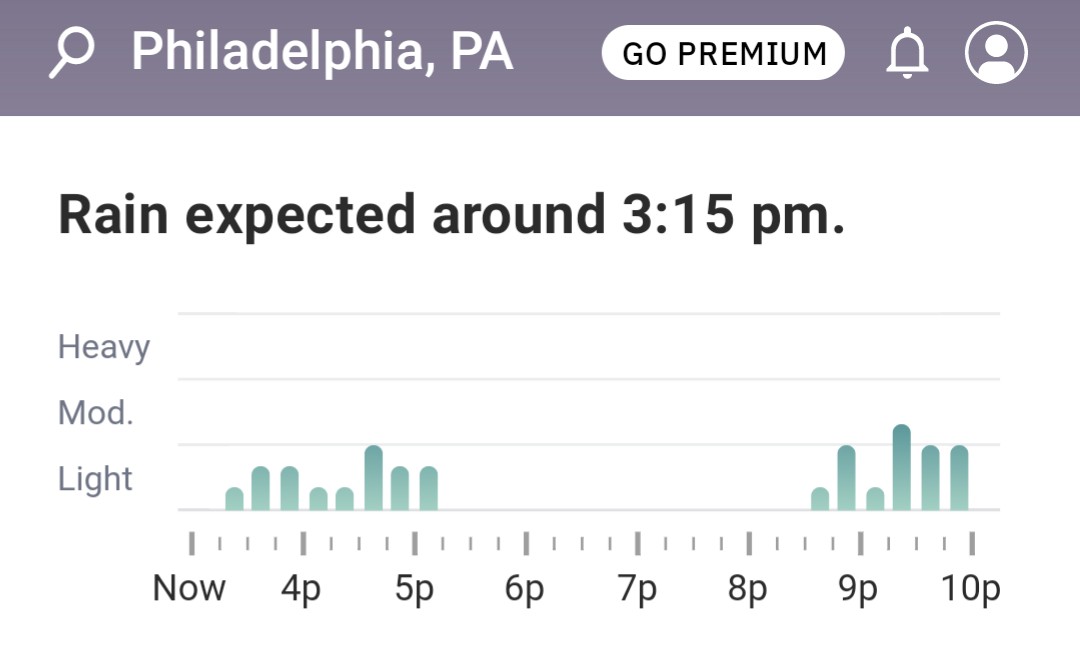This screenshot has width=1080, height=650.
Task: Click the Mod. intensity label
Action: click(96, 413)
